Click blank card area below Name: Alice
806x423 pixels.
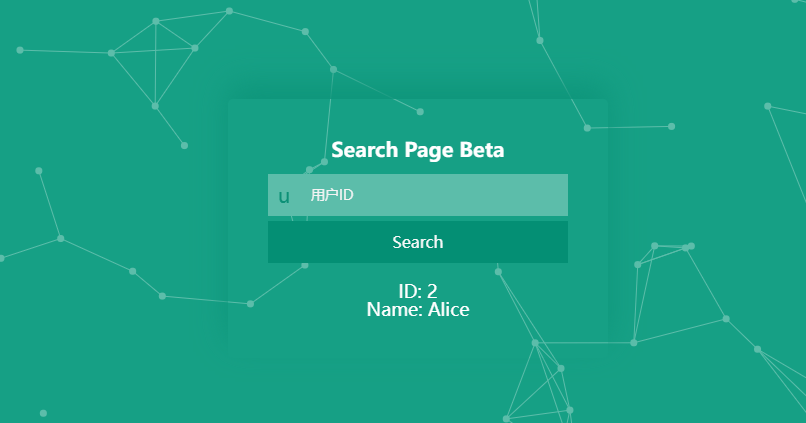[x=417, y=337]
